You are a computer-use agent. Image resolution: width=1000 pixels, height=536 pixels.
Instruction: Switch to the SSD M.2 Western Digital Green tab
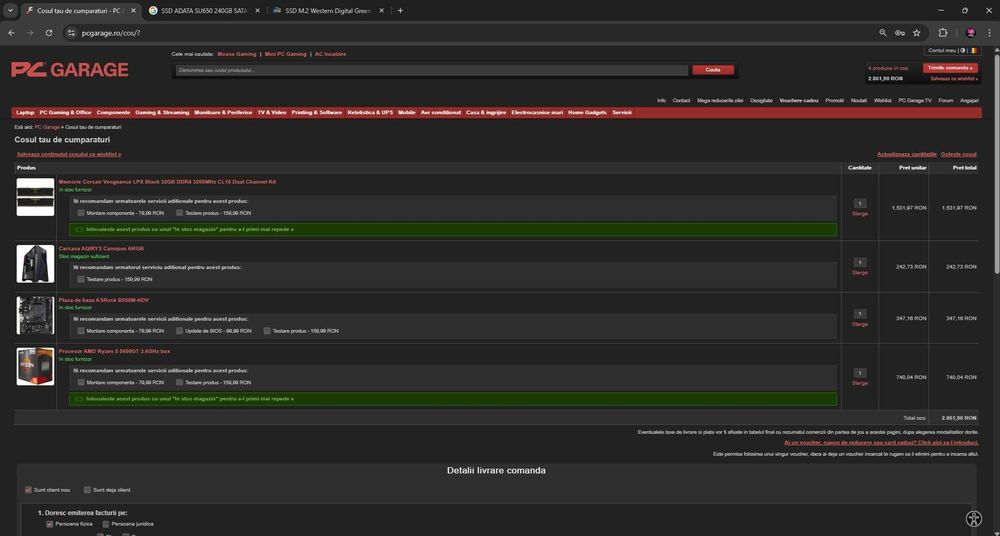(328, 10)
